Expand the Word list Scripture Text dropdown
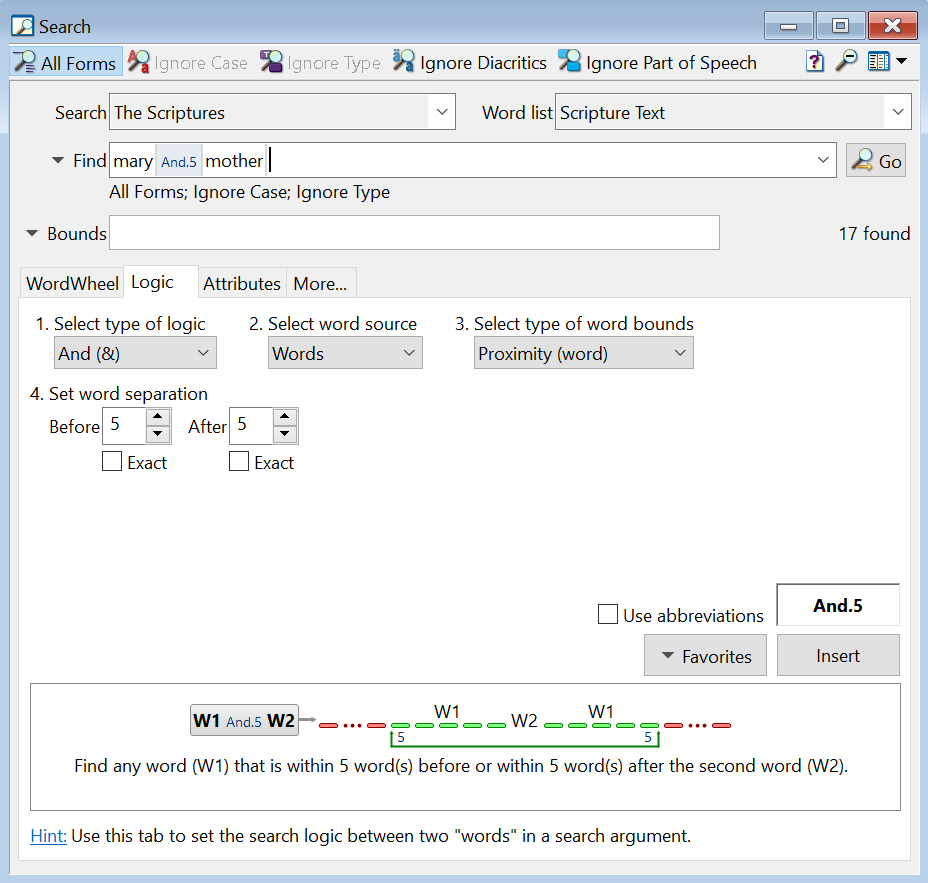Viewport: 928px width, 883px height. (x=897, y=112)
